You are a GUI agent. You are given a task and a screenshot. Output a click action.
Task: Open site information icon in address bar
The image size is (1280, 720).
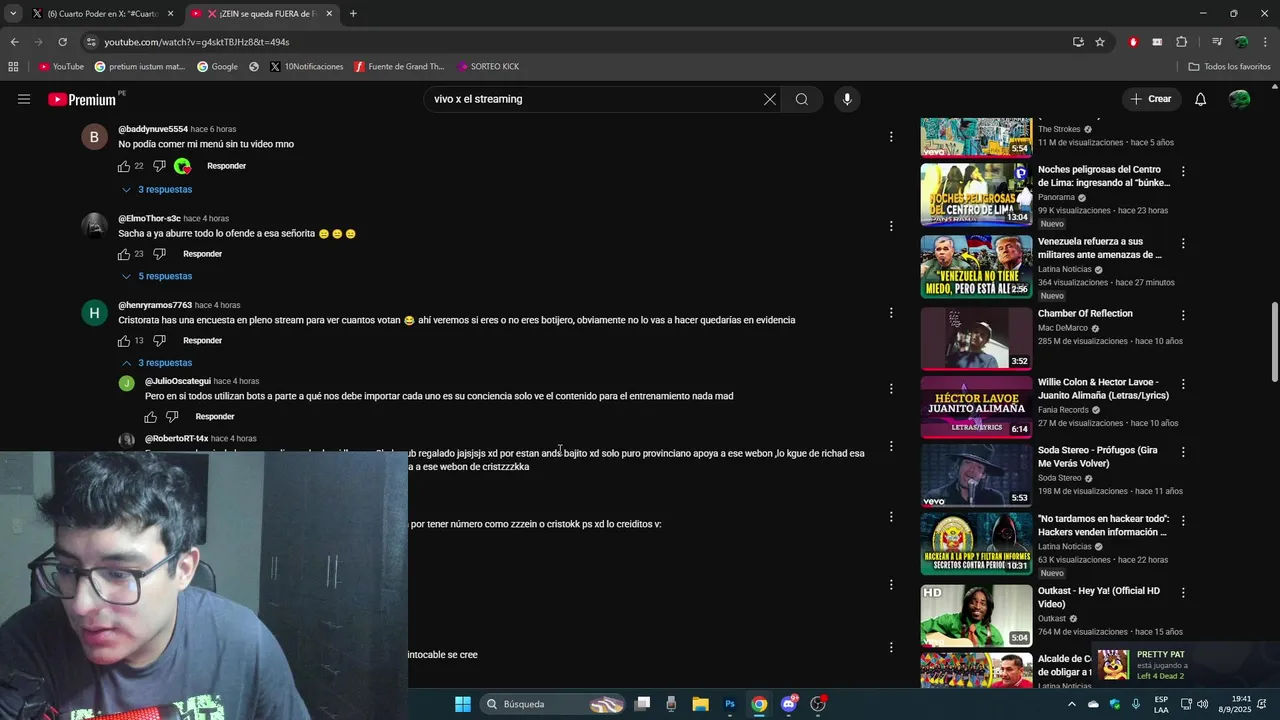(x=91, y=42)
